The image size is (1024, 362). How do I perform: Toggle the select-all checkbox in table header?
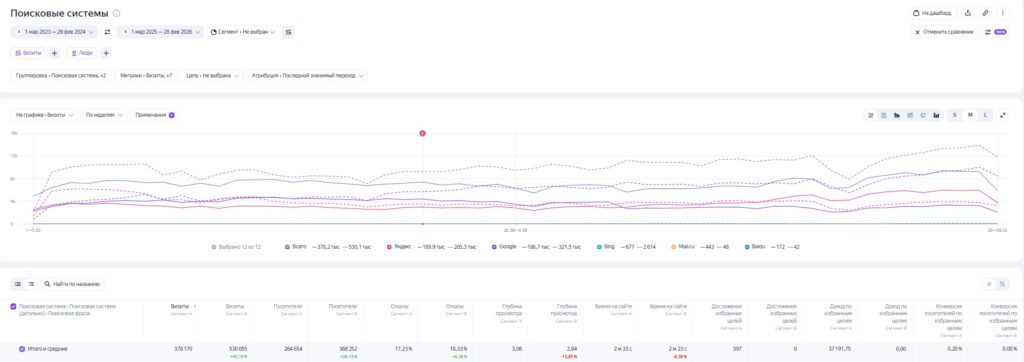click(14, 306)
